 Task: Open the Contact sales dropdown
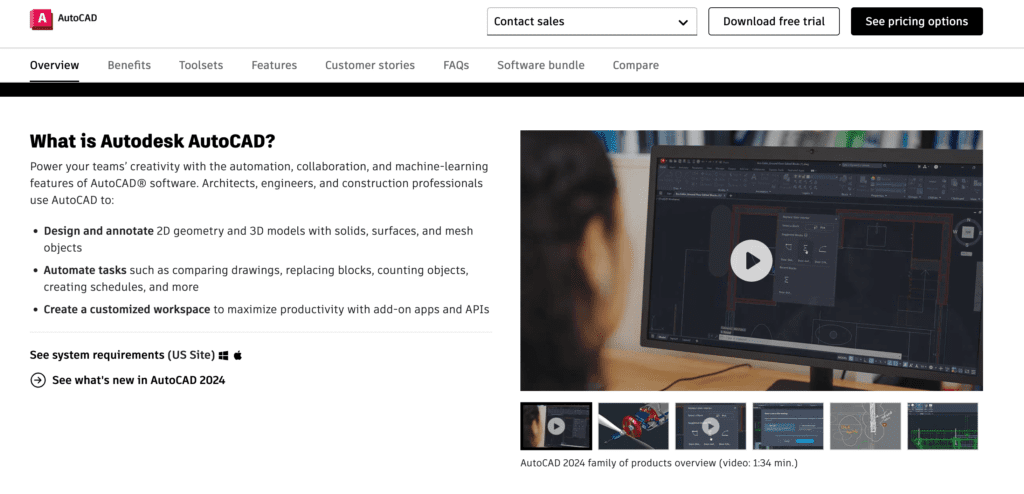click(592, 22)
